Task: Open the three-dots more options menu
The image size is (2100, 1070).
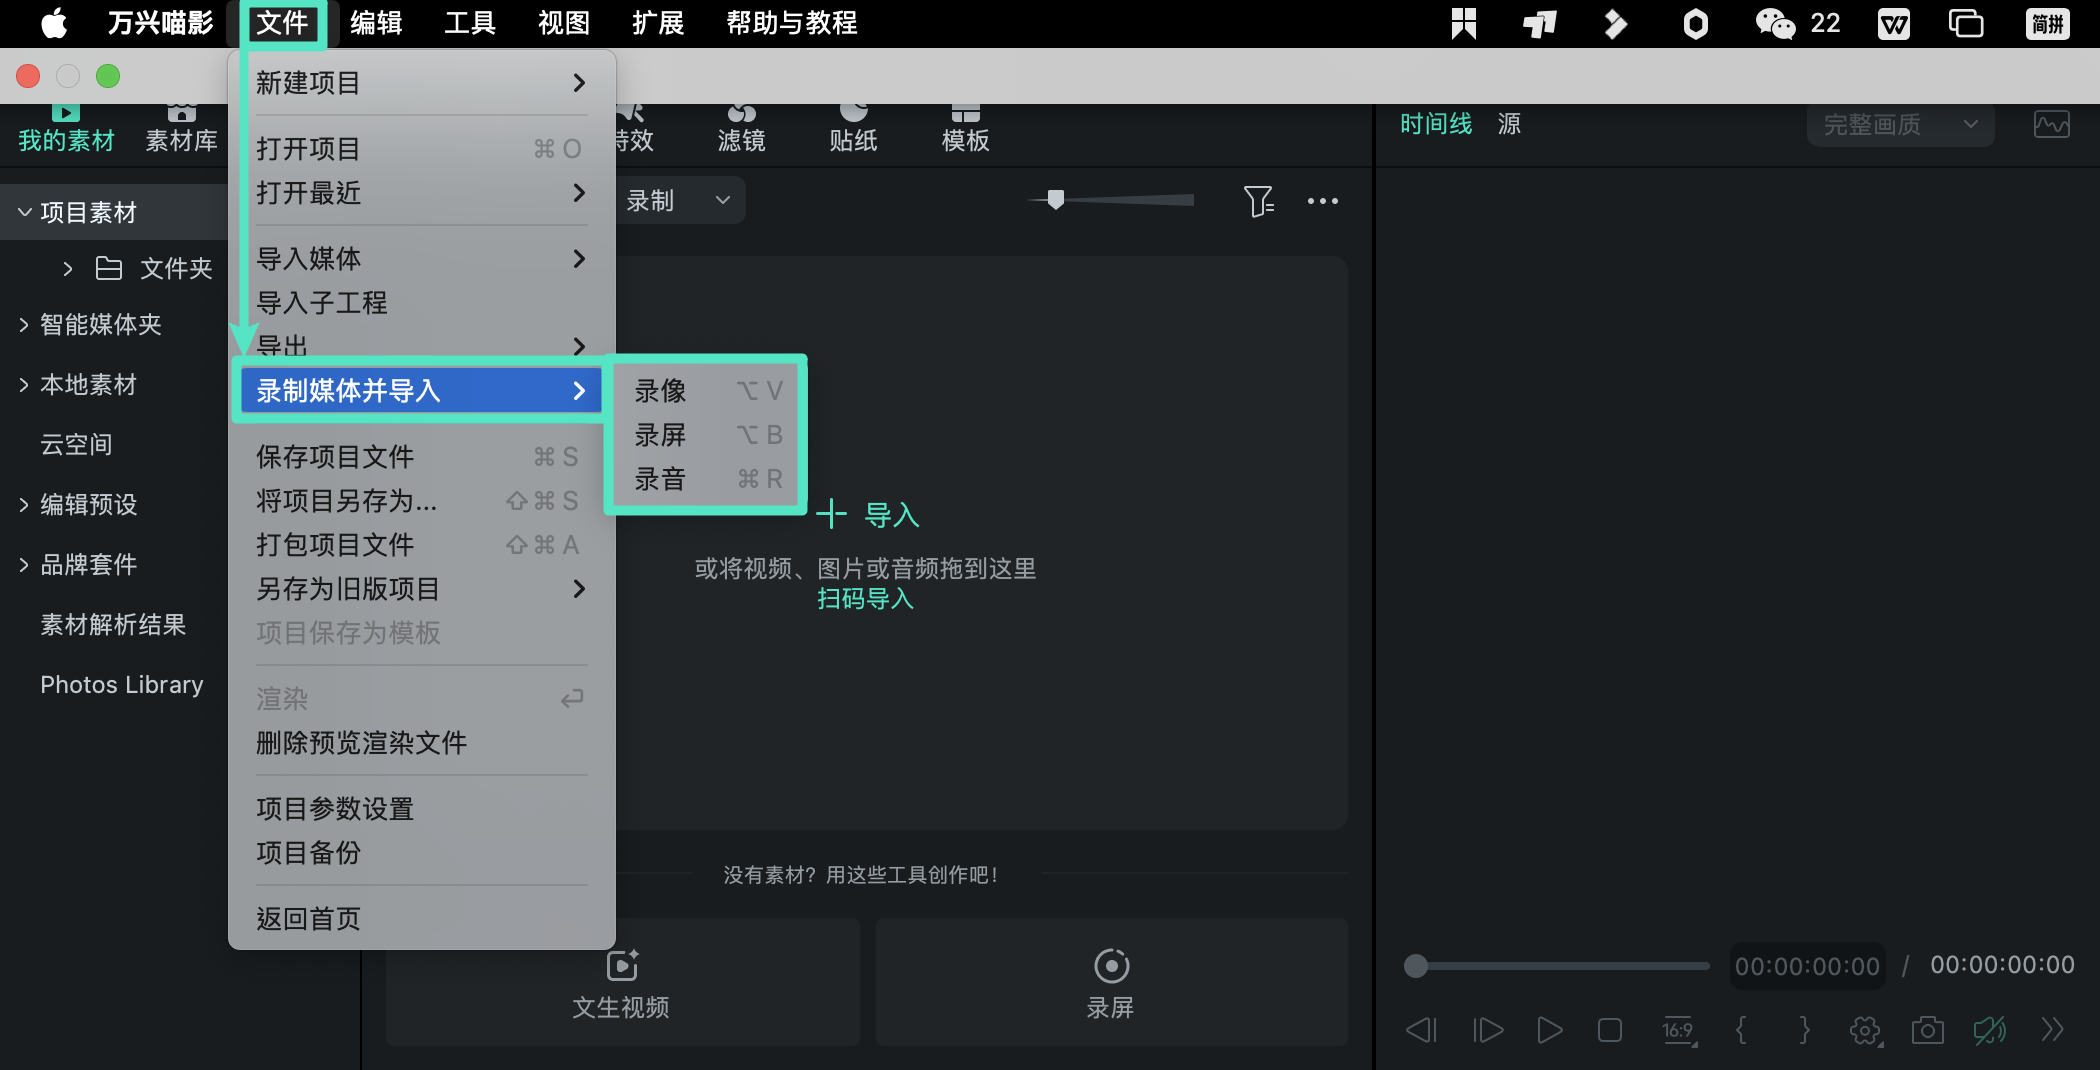Action: 1322,201
